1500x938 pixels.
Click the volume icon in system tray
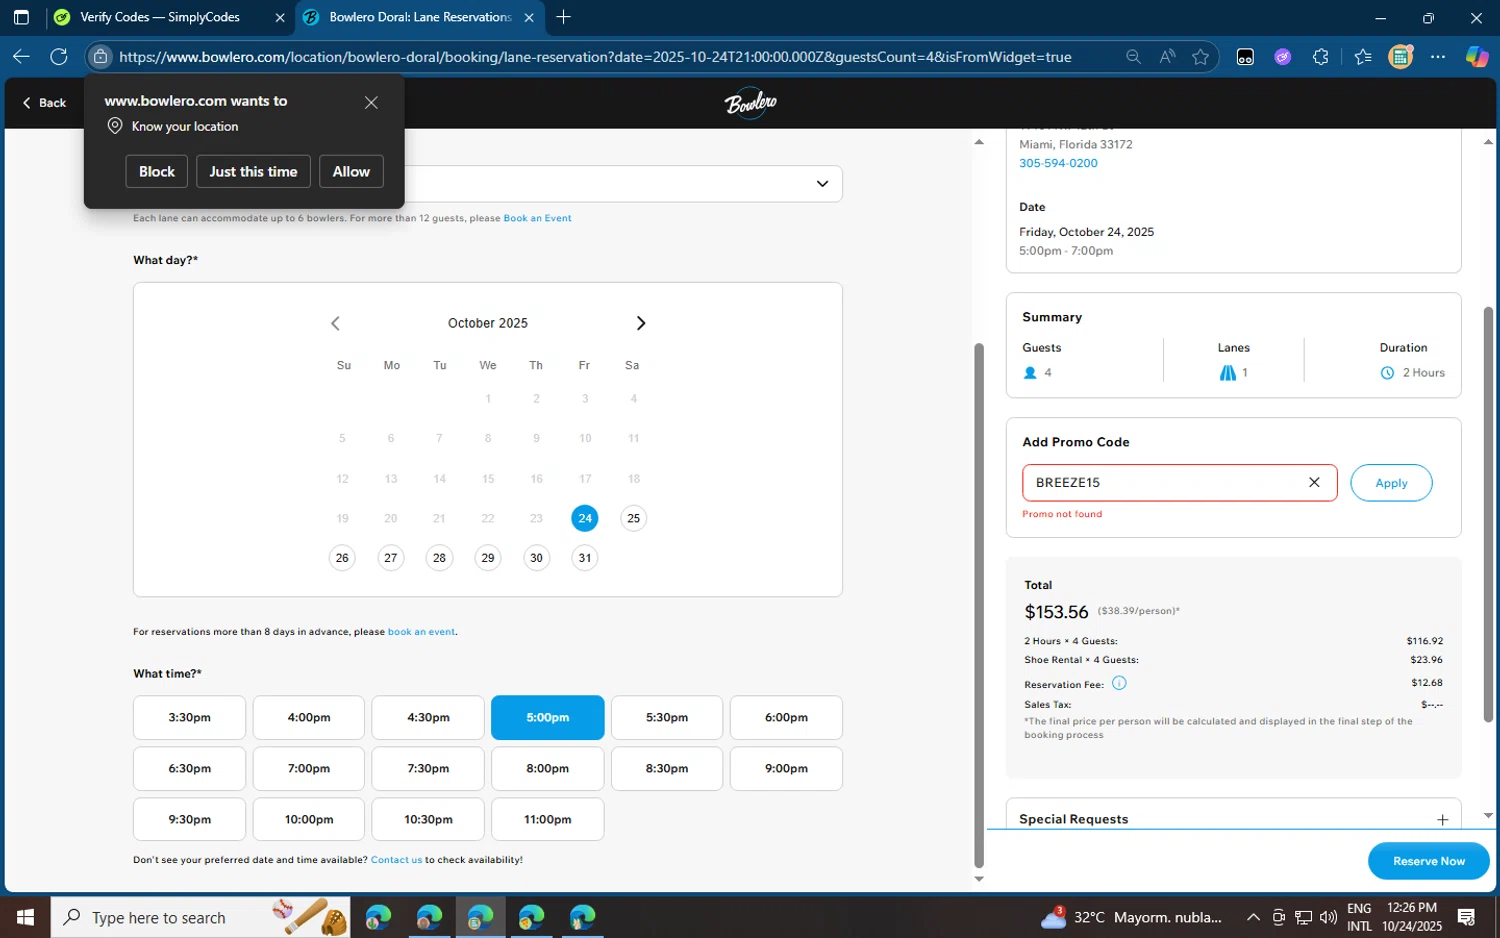(x=1328, y=917)
